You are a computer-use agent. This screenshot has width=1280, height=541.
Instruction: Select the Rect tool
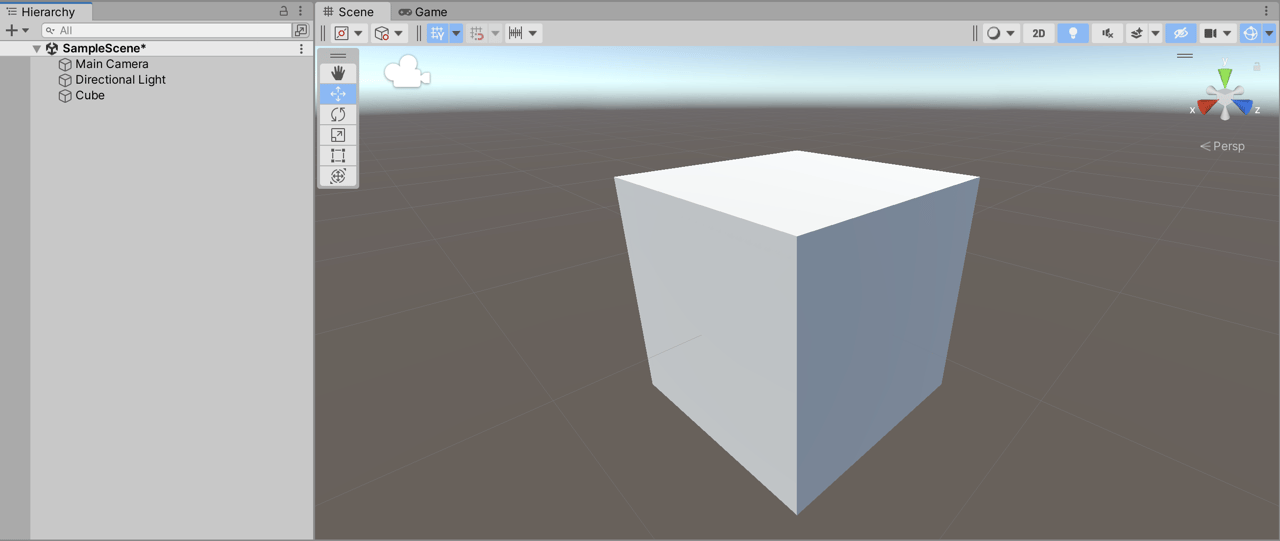coord(338,155)
